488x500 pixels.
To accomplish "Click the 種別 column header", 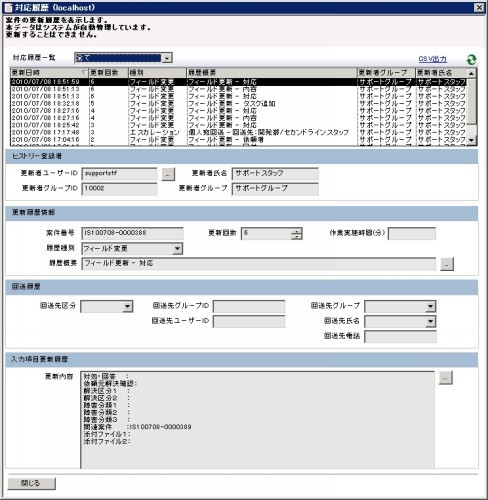I will coord(157,73).
